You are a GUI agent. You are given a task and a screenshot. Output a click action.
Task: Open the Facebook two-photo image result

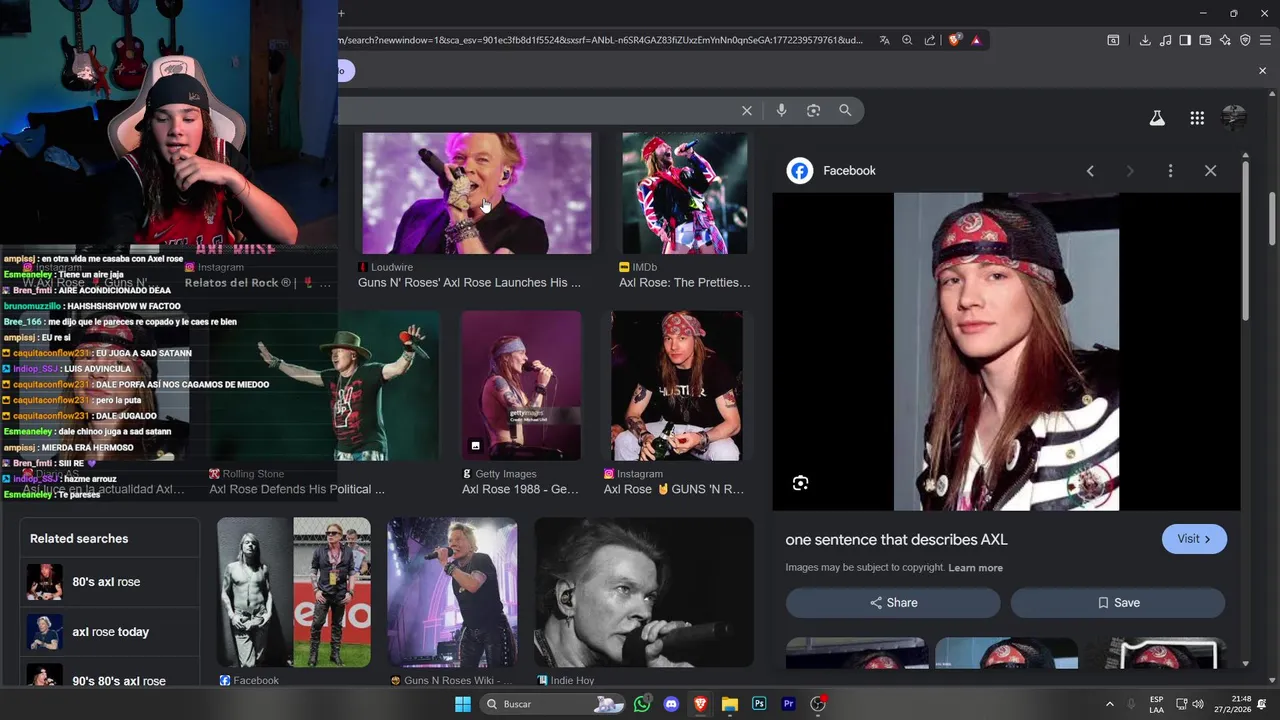pyautogui.click(x=294, y=592)
